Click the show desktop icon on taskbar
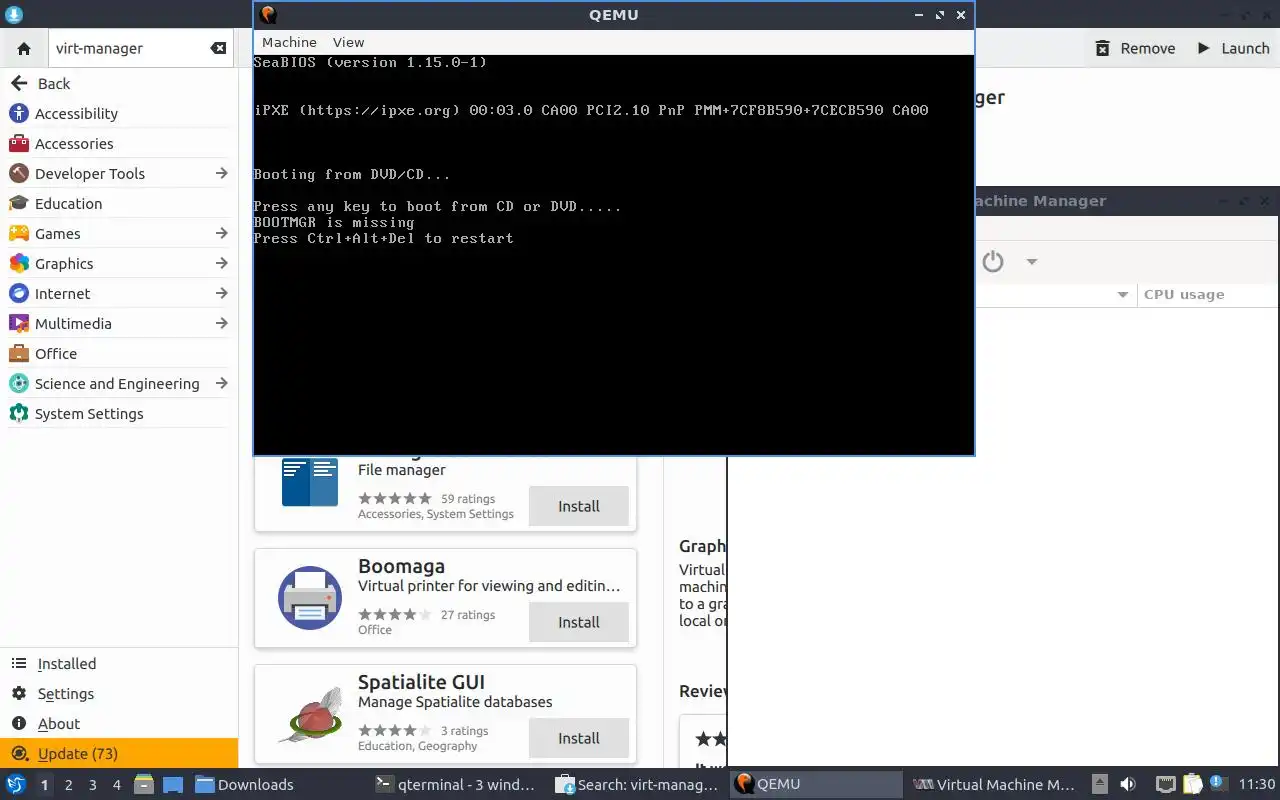1280x800 pixels. click(x=172, y=784)
